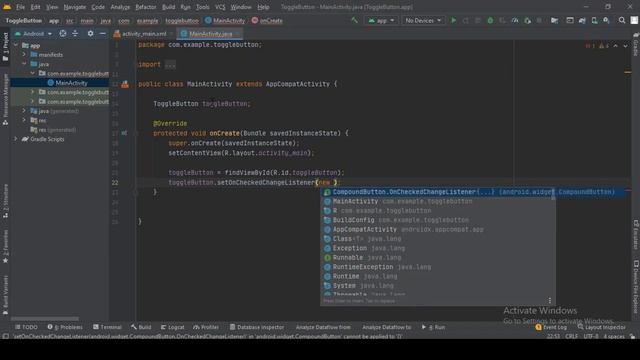Expand the manifests folder

(x=24, y=55)
